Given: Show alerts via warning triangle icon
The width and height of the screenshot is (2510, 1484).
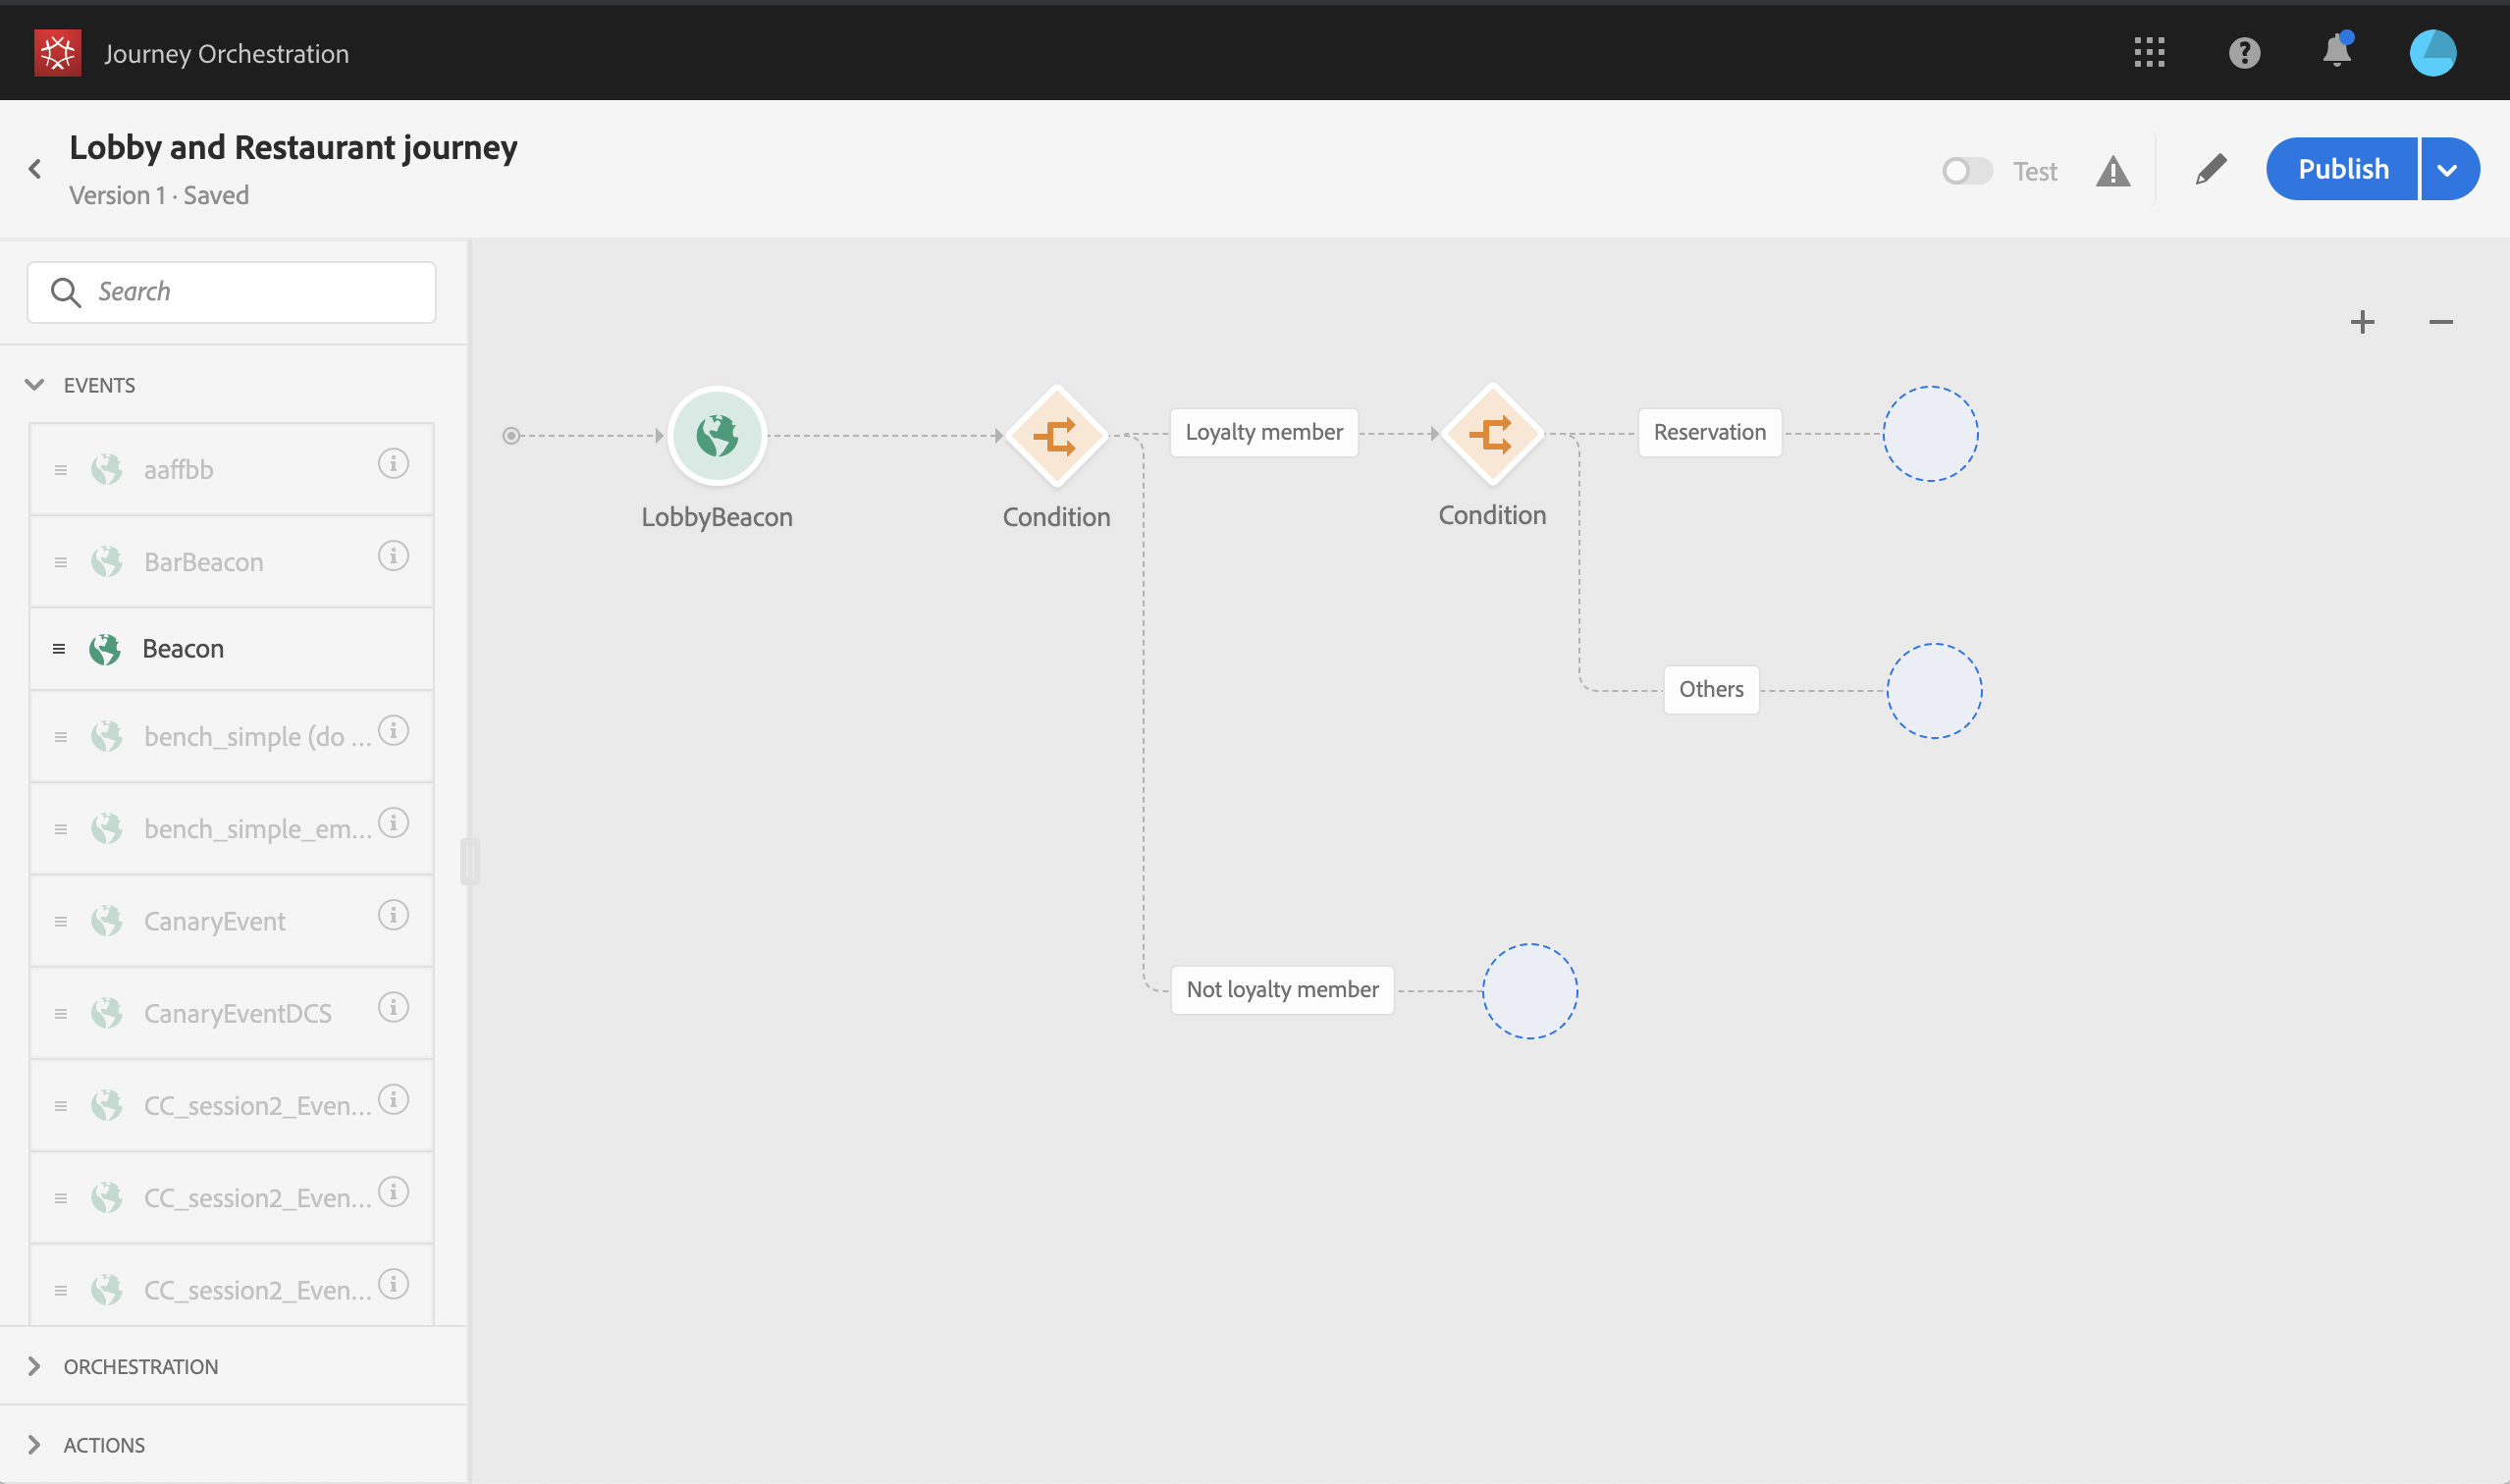Looking at the screenshot, I should point(2112,171).
